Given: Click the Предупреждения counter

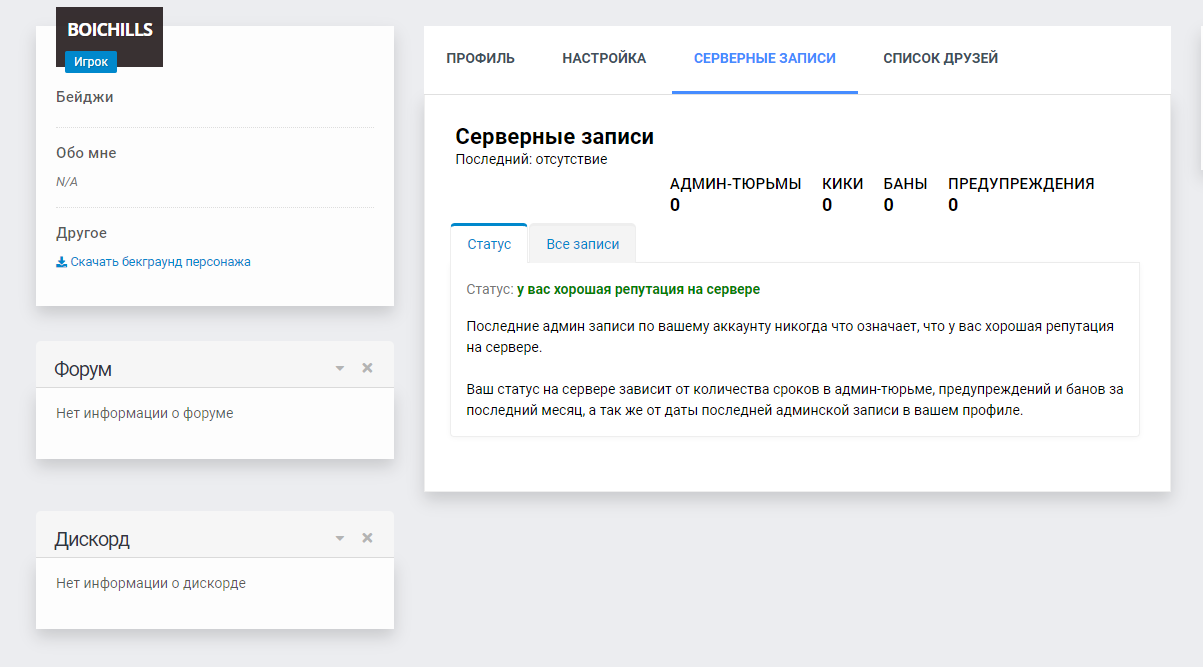Looking at the screenshot, I should coord(1021,194).
